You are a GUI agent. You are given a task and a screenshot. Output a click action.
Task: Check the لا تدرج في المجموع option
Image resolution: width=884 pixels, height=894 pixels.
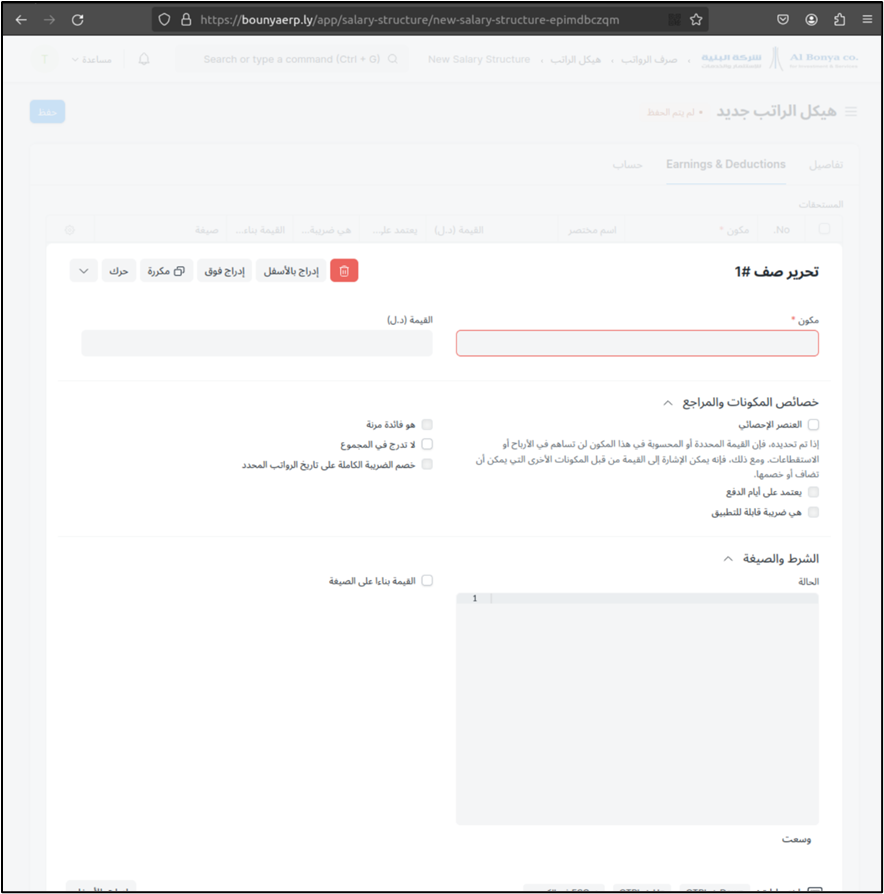point(427,444)
